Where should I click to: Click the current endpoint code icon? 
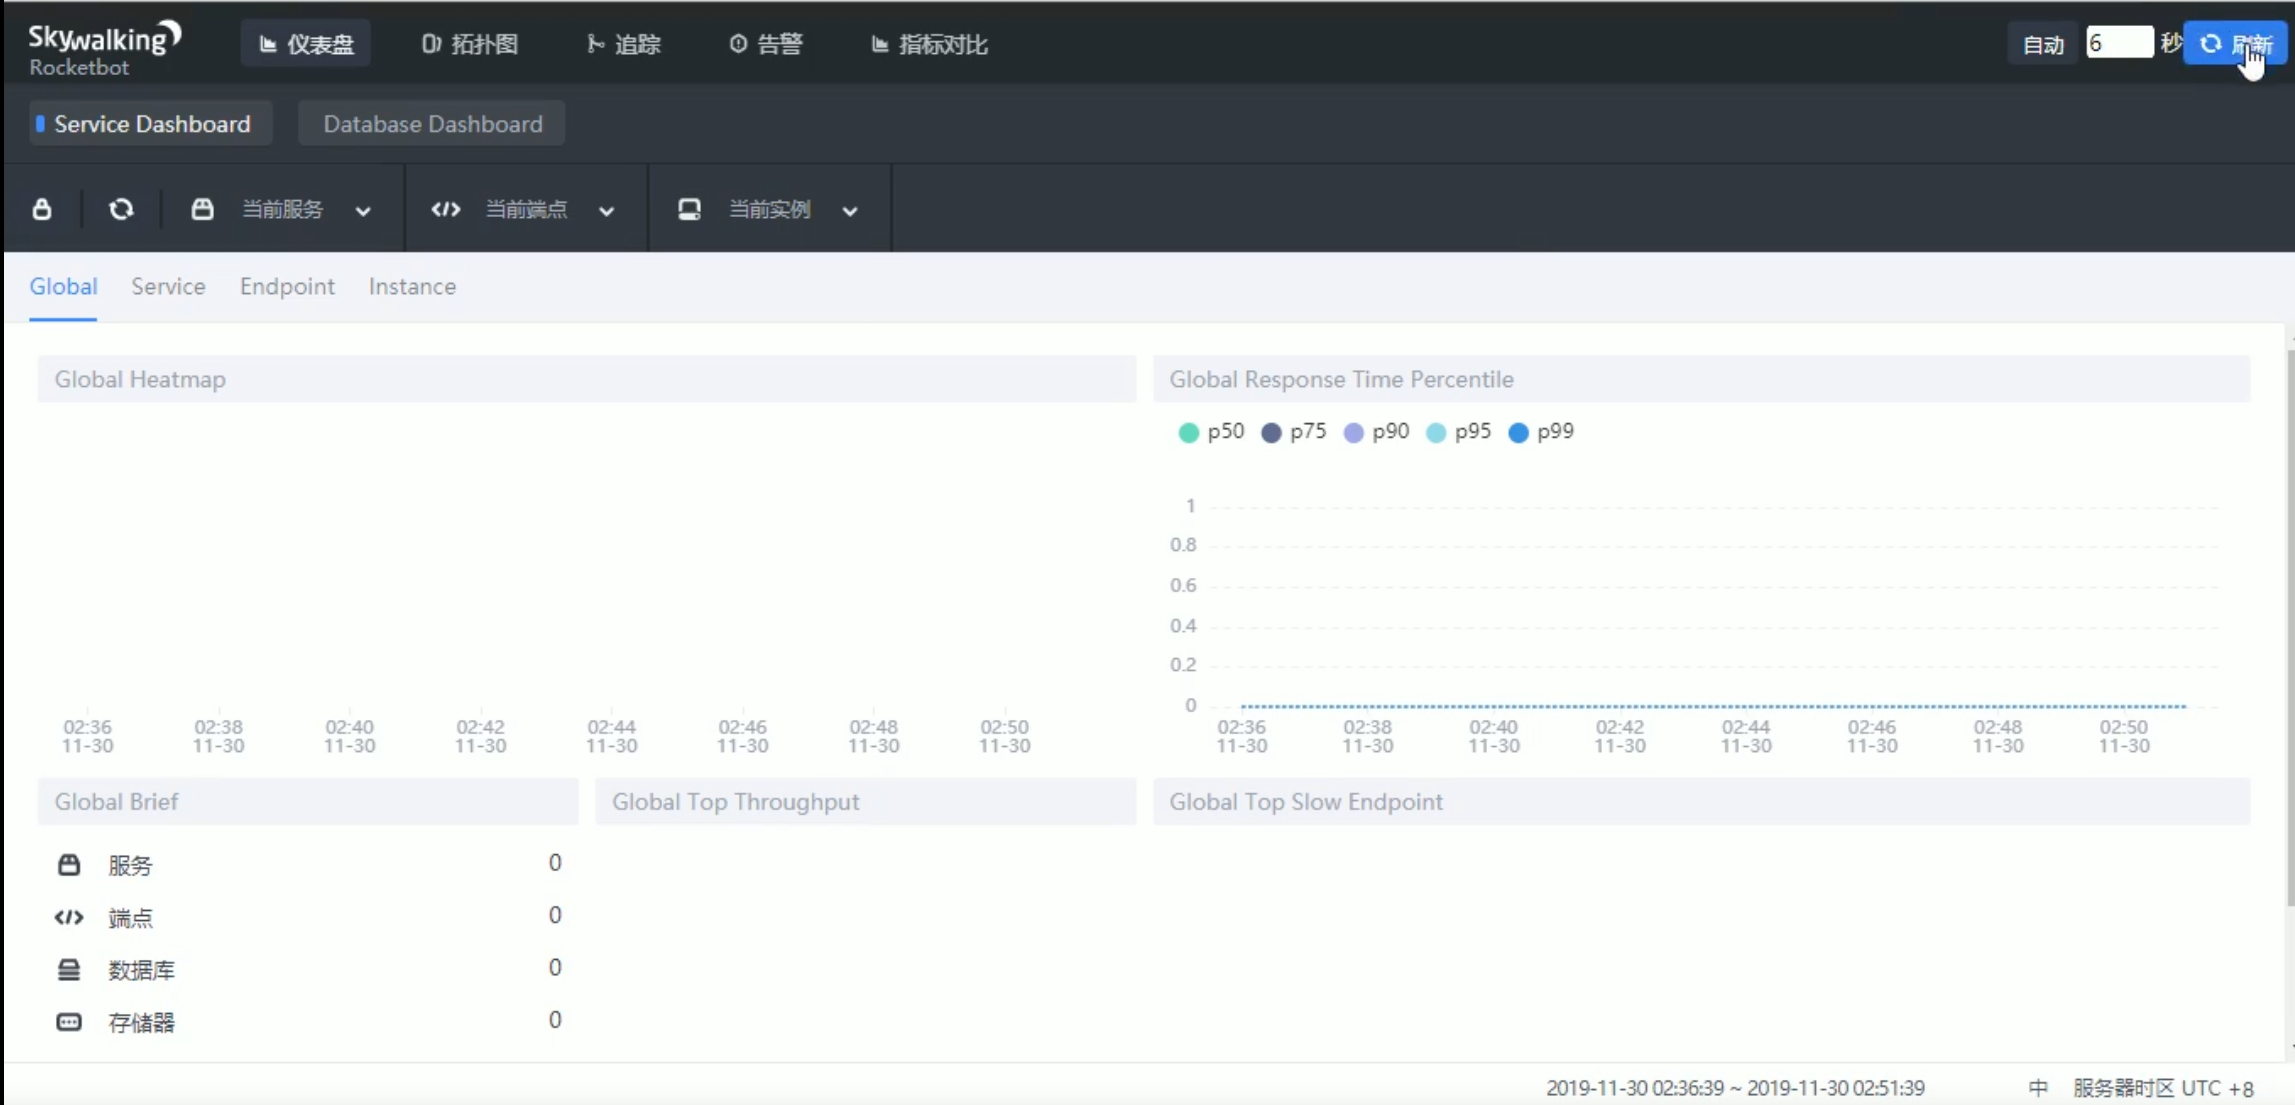point(446,209)
